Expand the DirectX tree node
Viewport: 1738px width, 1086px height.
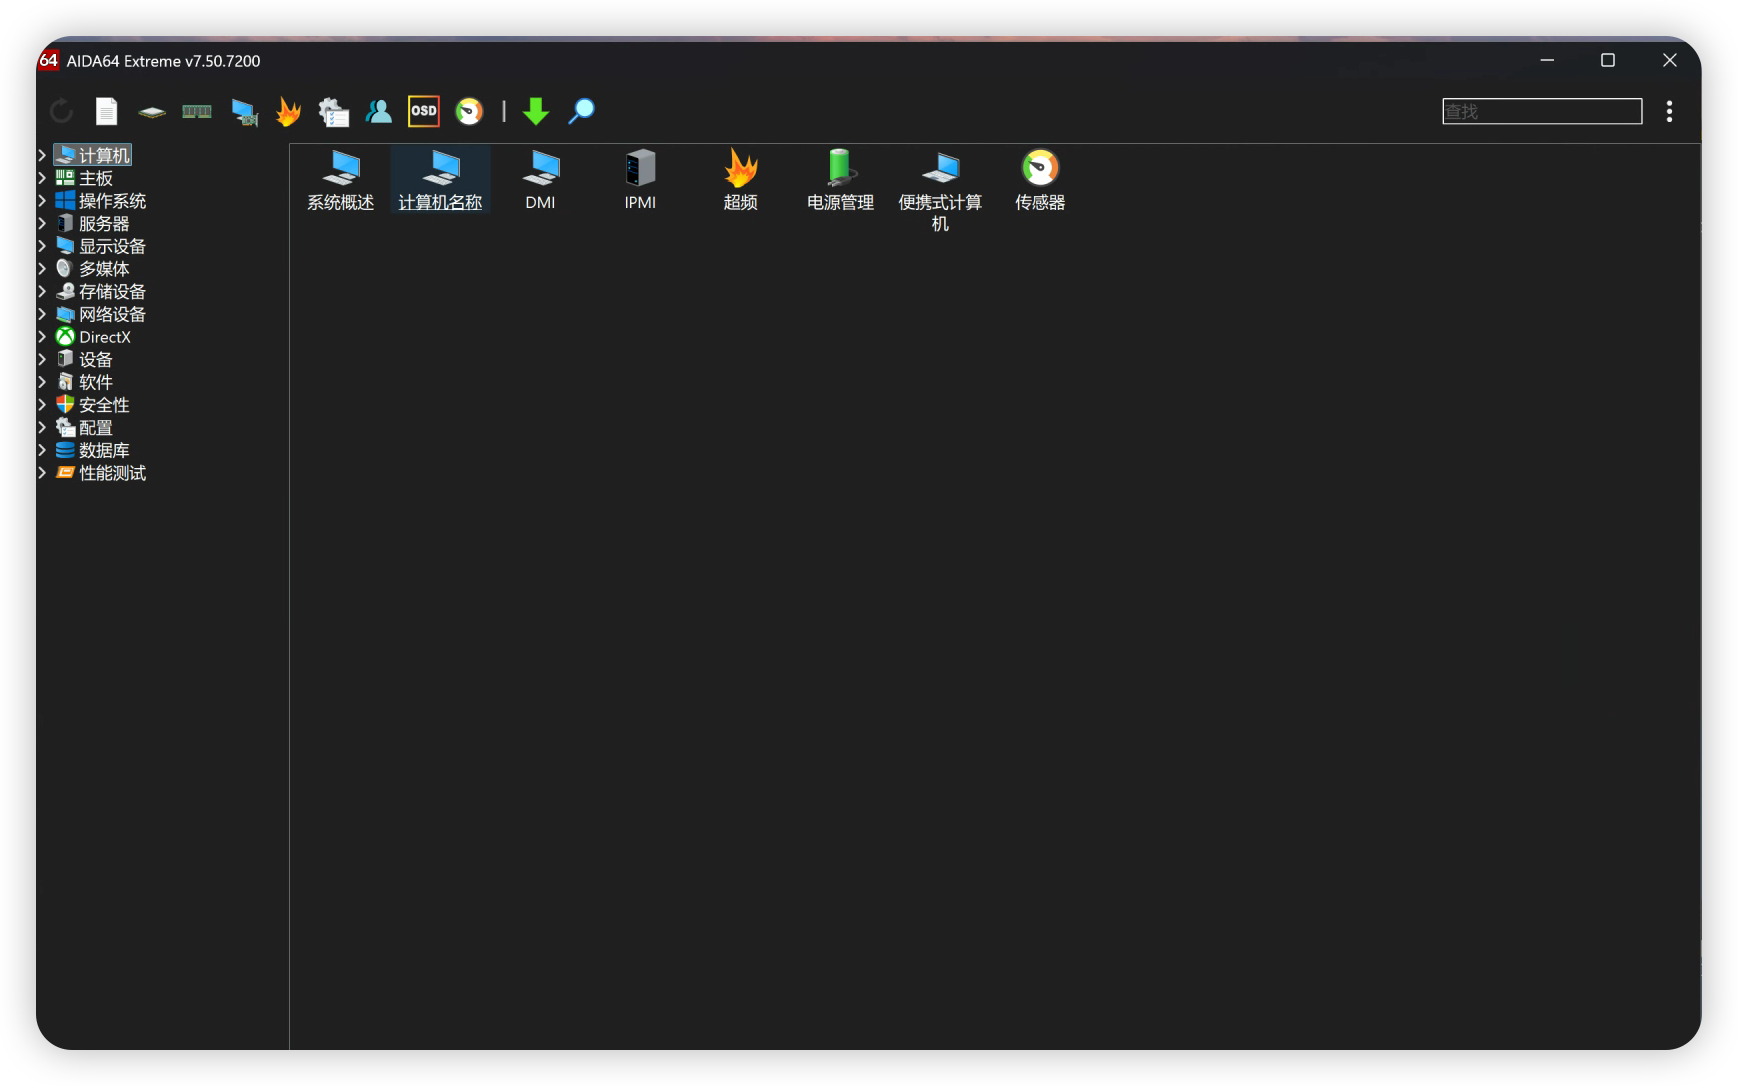[x=43, y=337]
